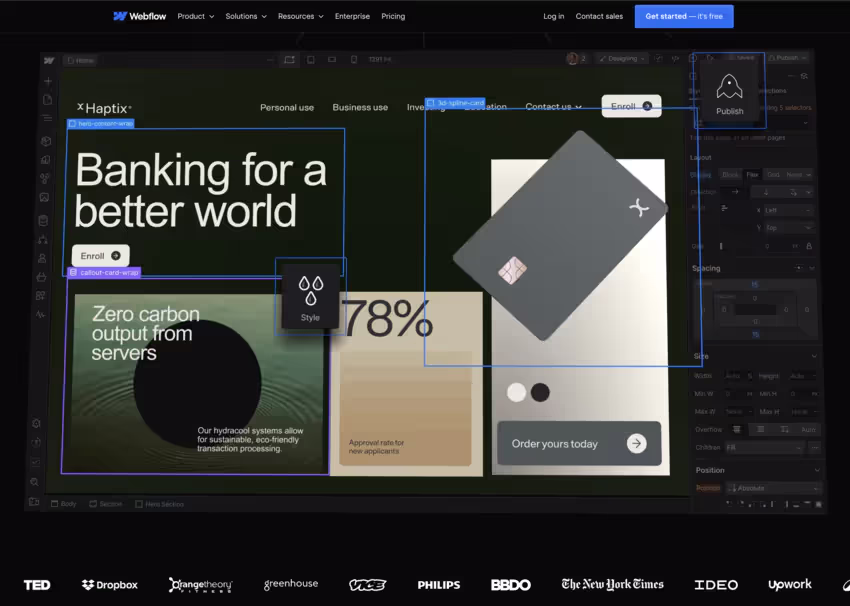The height and width of the screenshot is (606, 850).
Task: Click Personal use in the Haptix nav
Action: (287, 107)
